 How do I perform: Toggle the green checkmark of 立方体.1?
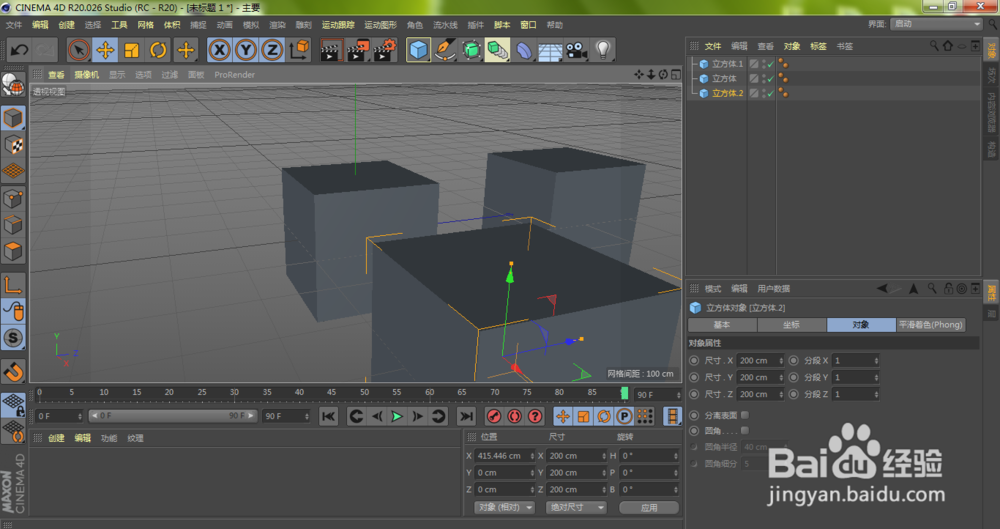click(770, 64)
